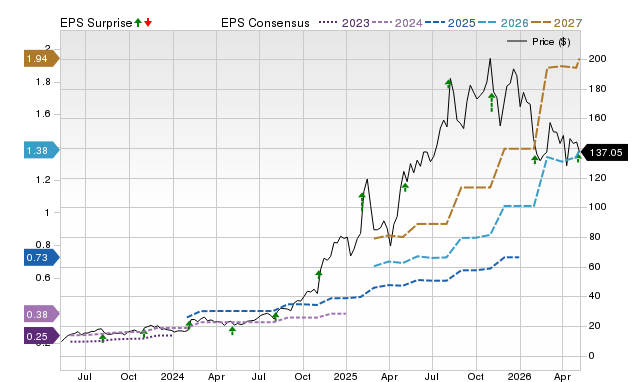
Task: Click the 1.6 EPS axis label
Action: pyautogui.click(x=43, y=114)
